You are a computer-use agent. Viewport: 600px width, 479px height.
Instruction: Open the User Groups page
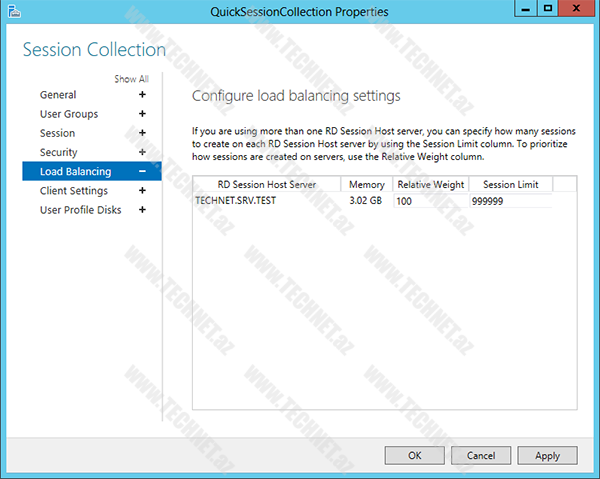(x=69, y=114)
